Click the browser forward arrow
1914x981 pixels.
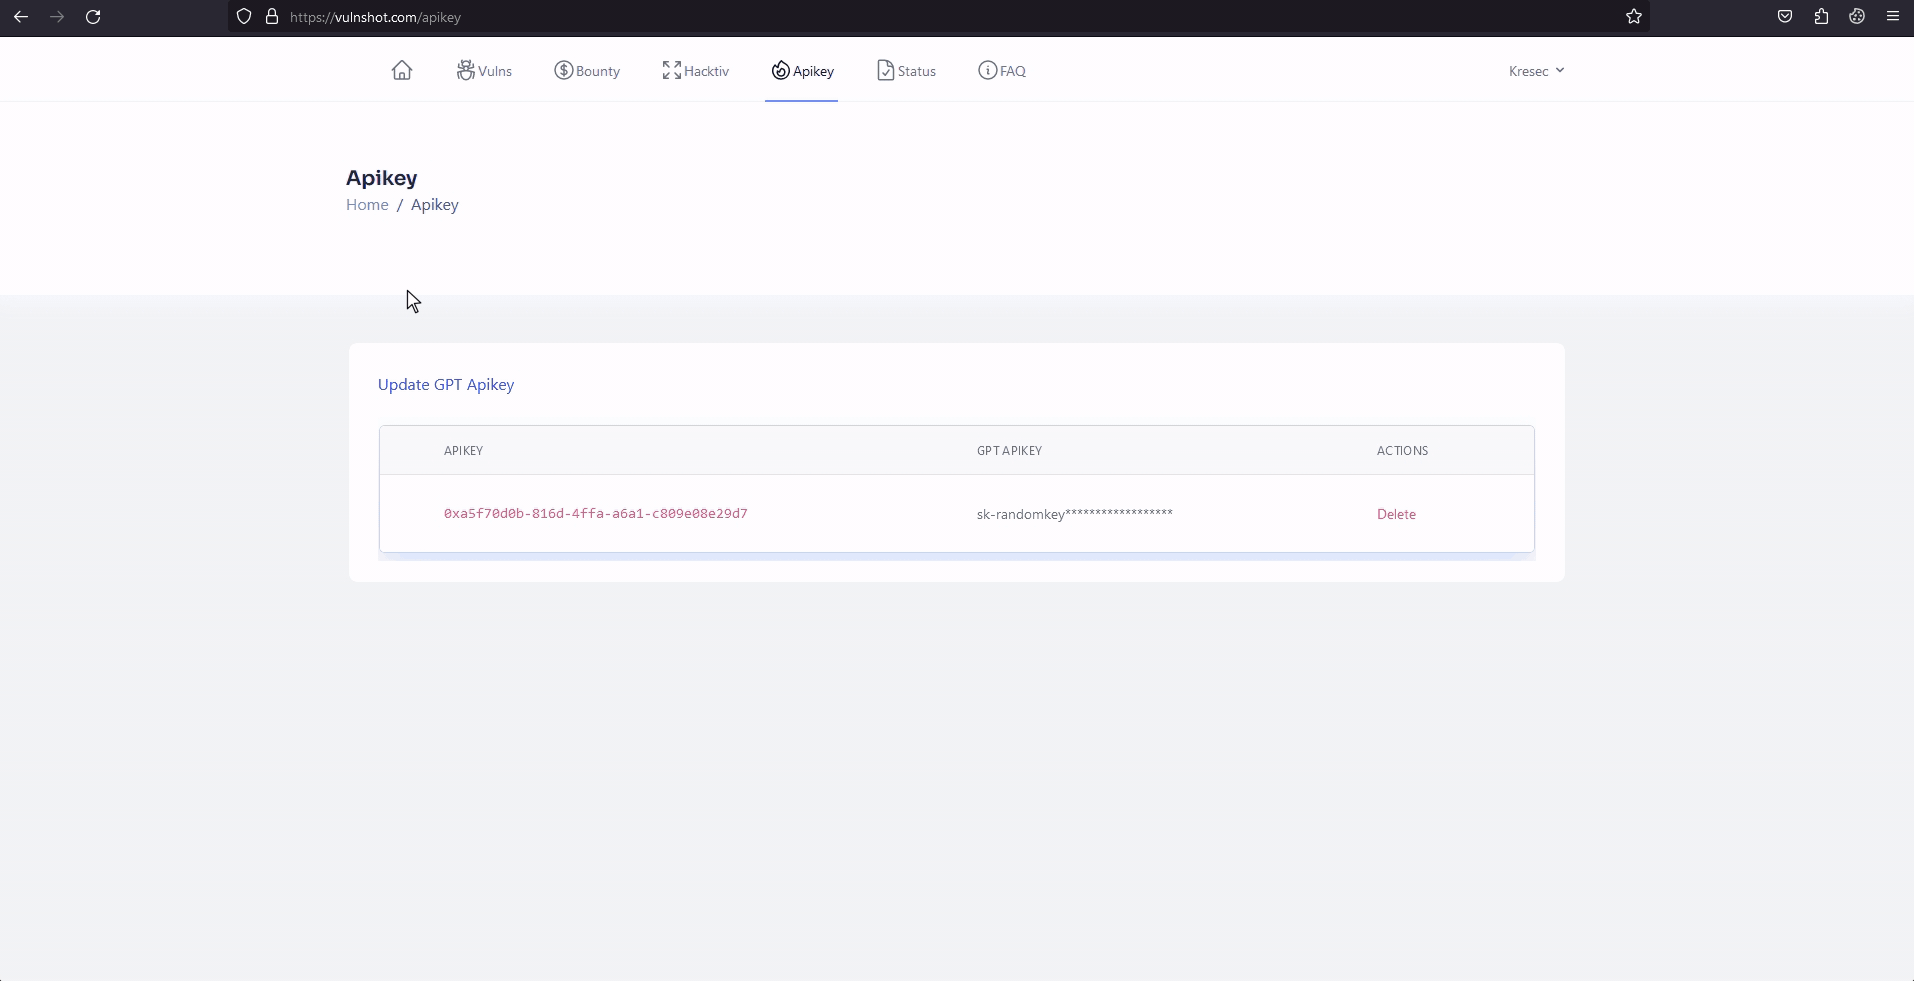click(x=57, y=17)
